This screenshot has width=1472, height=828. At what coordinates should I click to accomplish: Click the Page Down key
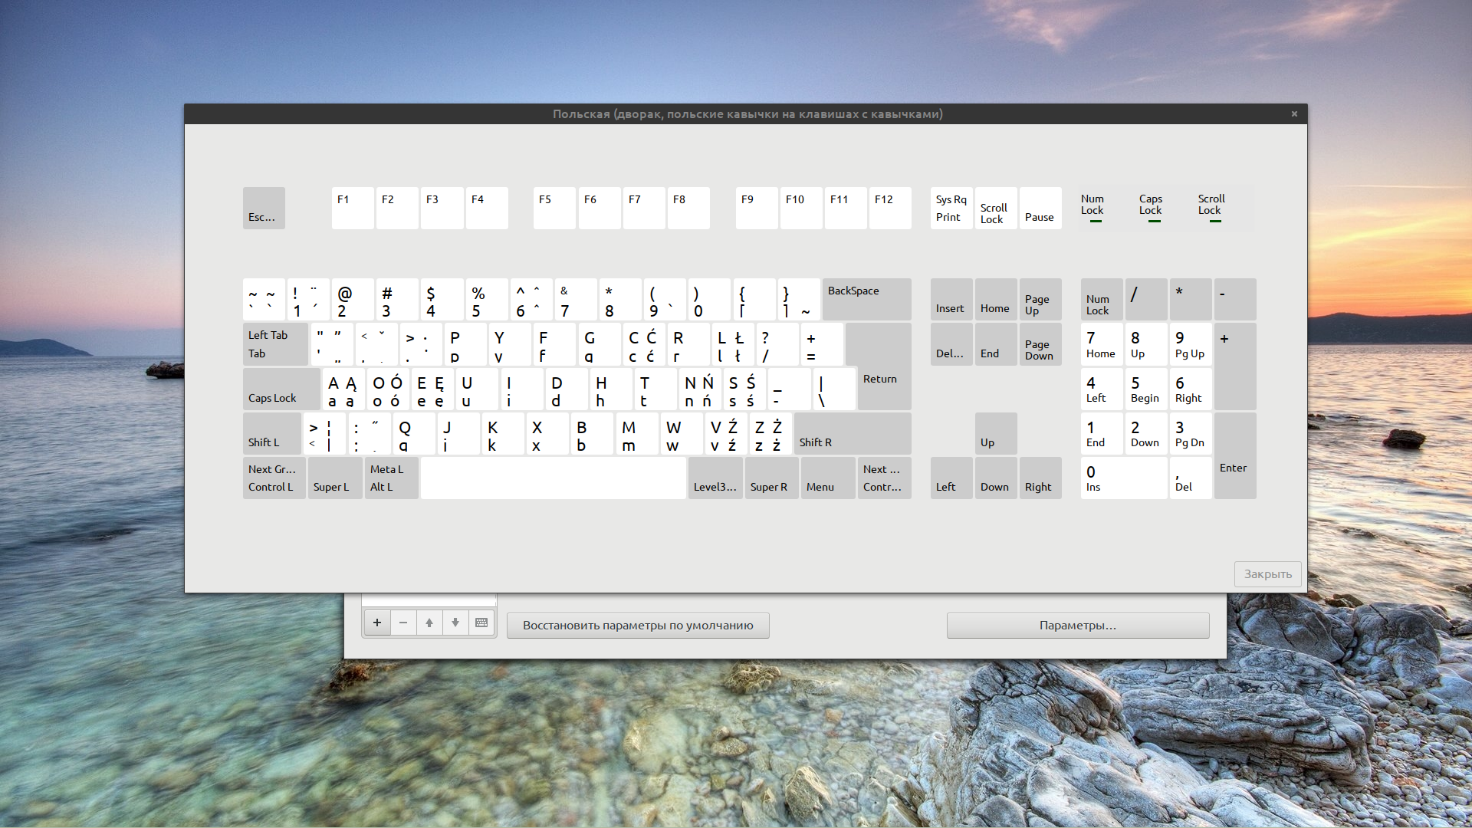tap(1040, 344)
